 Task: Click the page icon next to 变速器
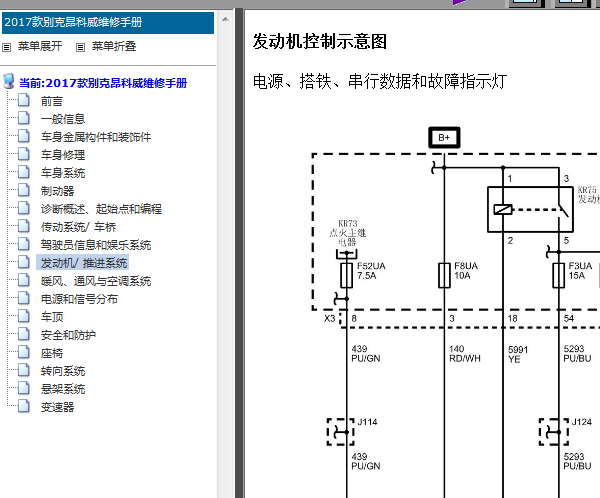point(24,406)
